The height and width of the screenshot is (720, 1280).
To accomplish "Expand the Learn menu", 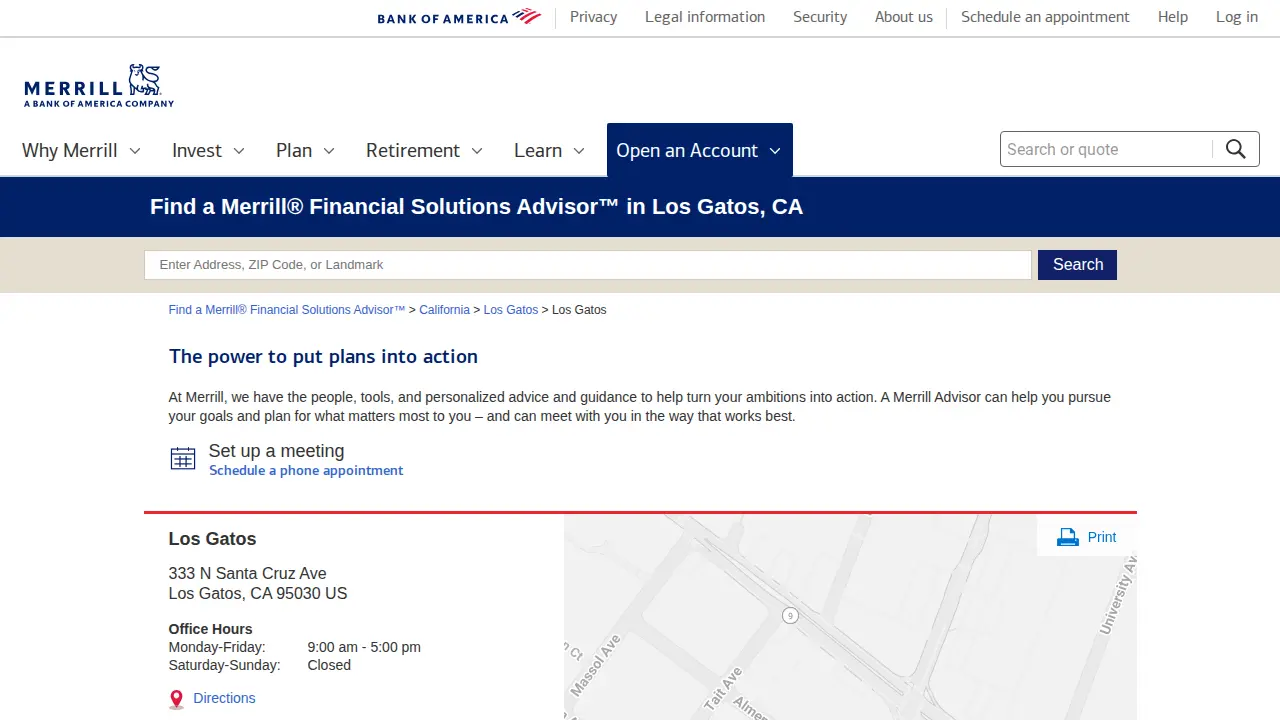I will click(549, 150).
